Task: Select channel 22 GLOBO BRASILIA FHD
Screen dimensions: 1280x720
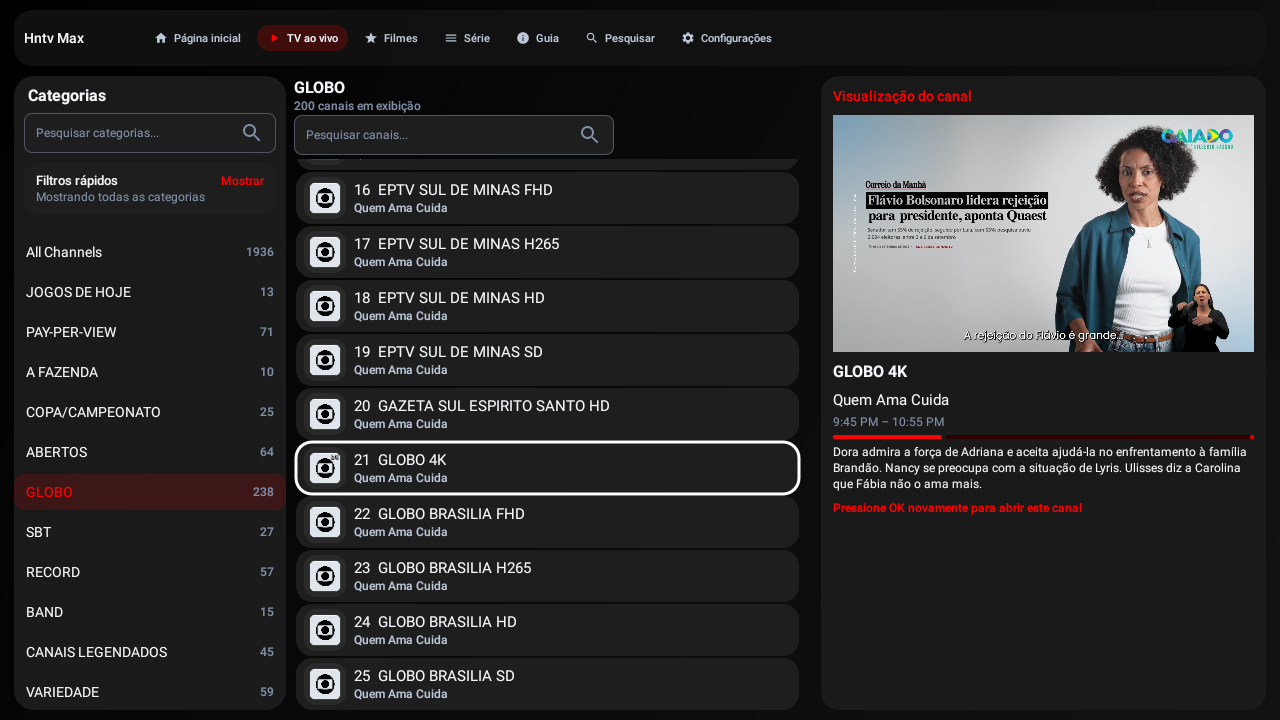Action: pyautogui.click(x=547, y=522)
